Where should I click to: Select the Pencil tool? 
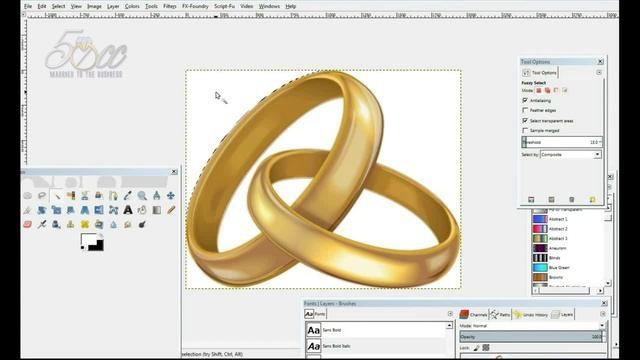(171, 210)
